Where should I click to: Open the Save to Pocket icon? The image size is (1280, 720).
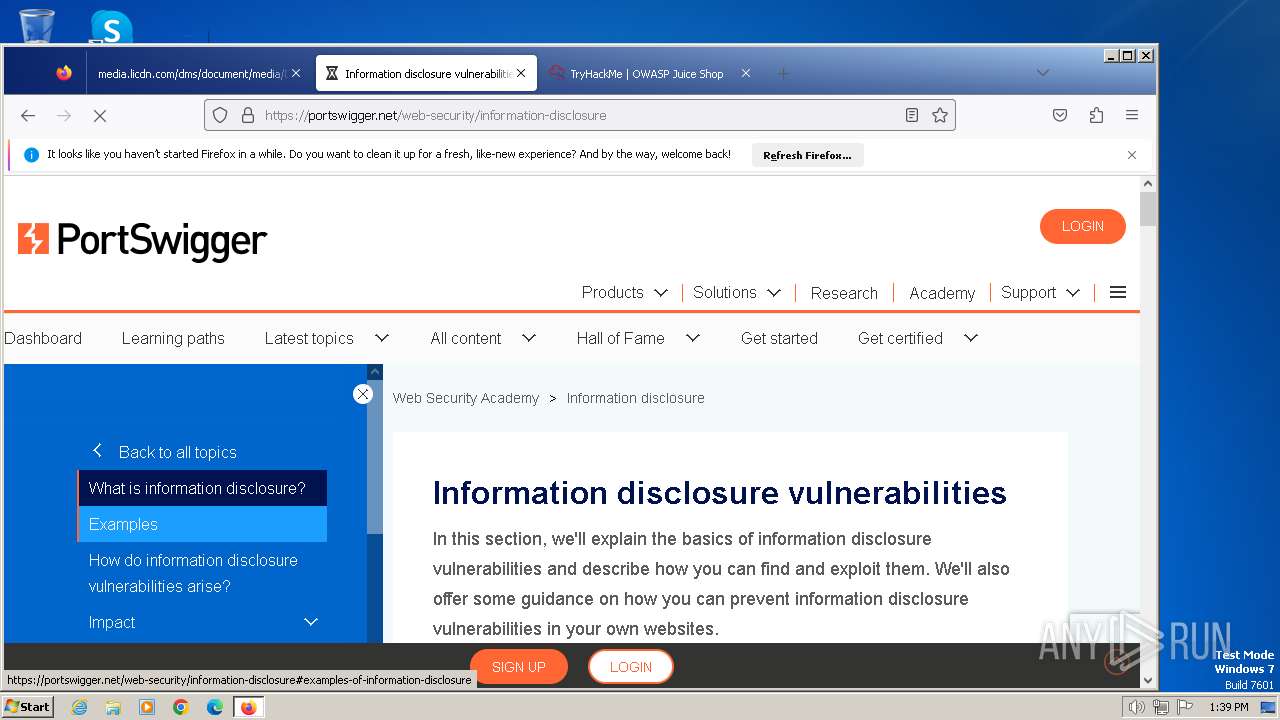point(1060,115)
